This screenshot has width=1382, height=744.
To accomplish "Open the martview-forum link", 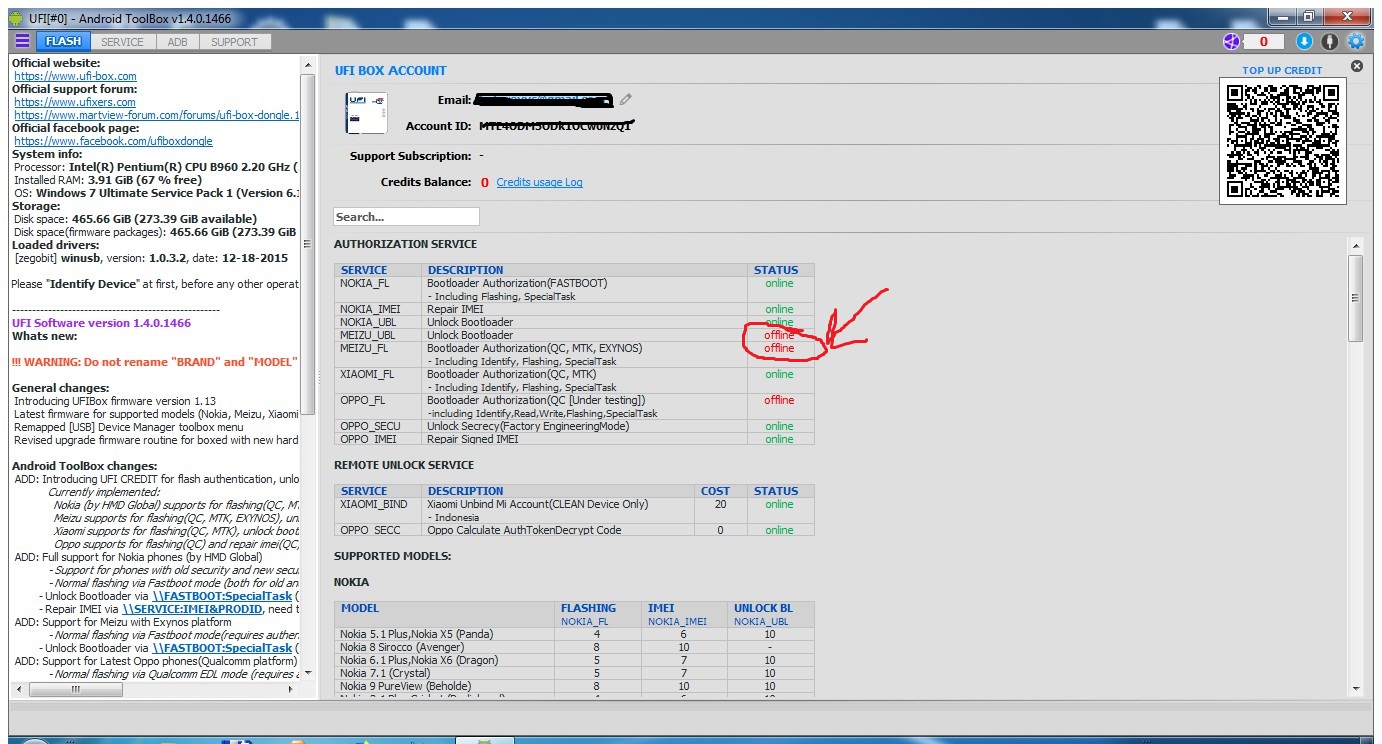I will tap(157, 115).
